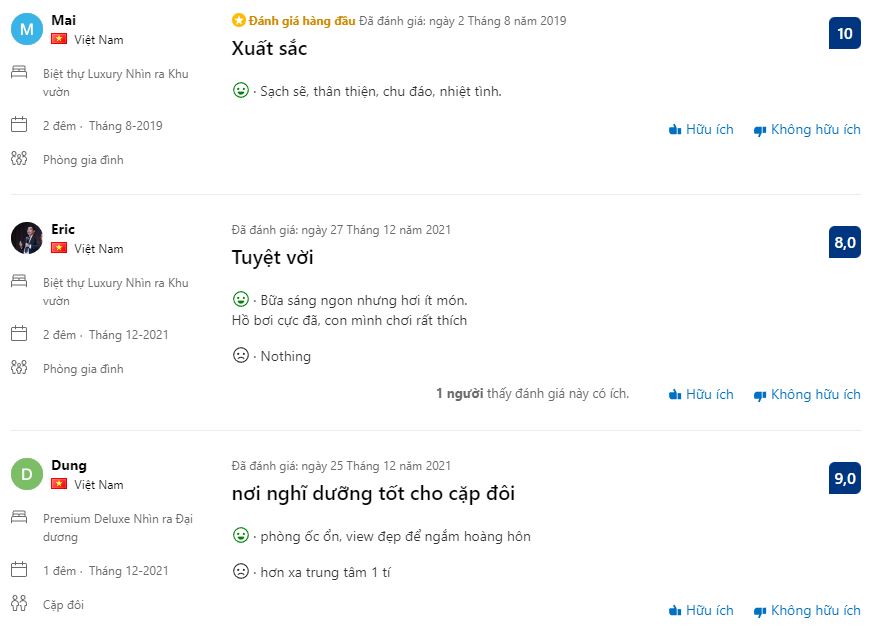Click Không hữu ích on Dung's review
Screen dimensions: 883x638
(x=807, y=610)
